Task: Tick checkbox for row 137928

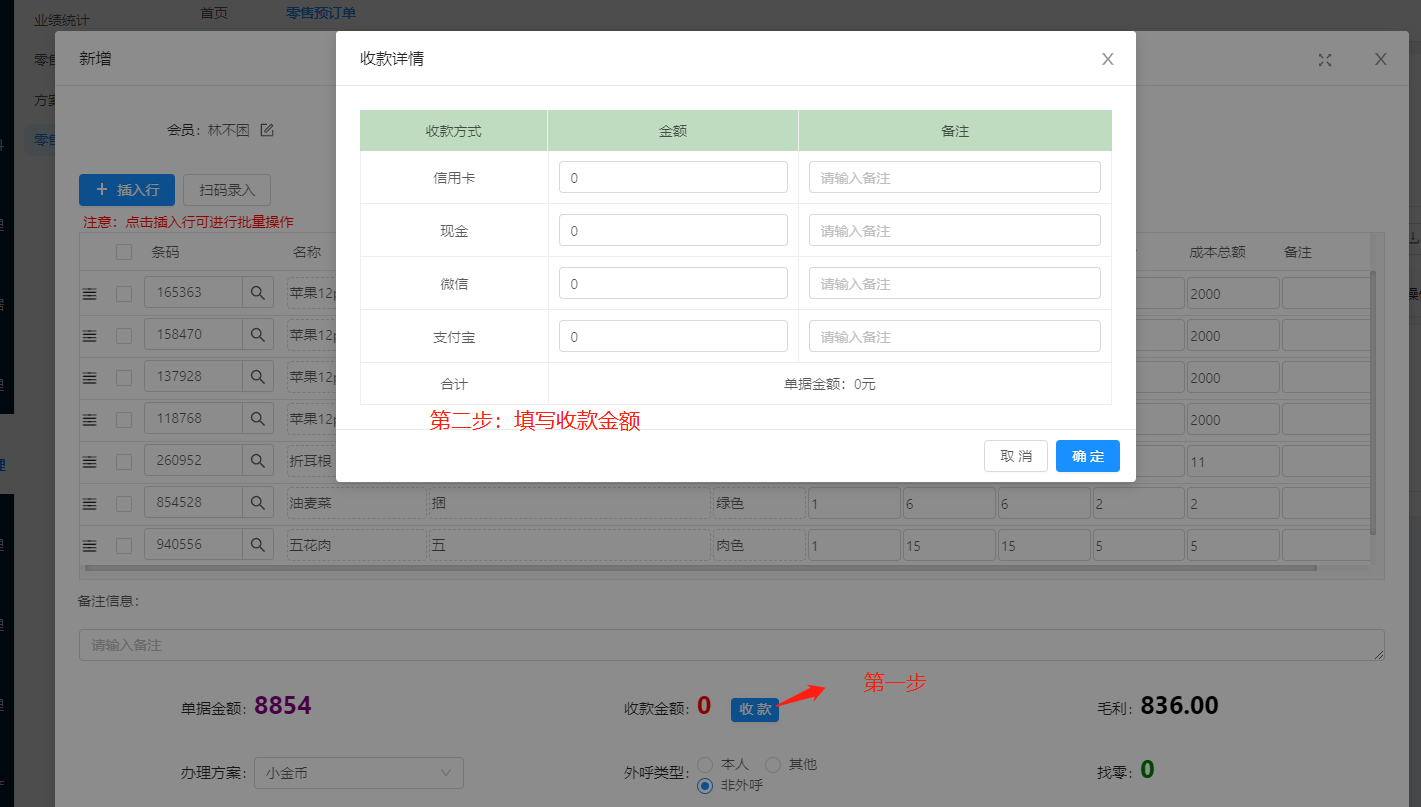Action: 124,378
